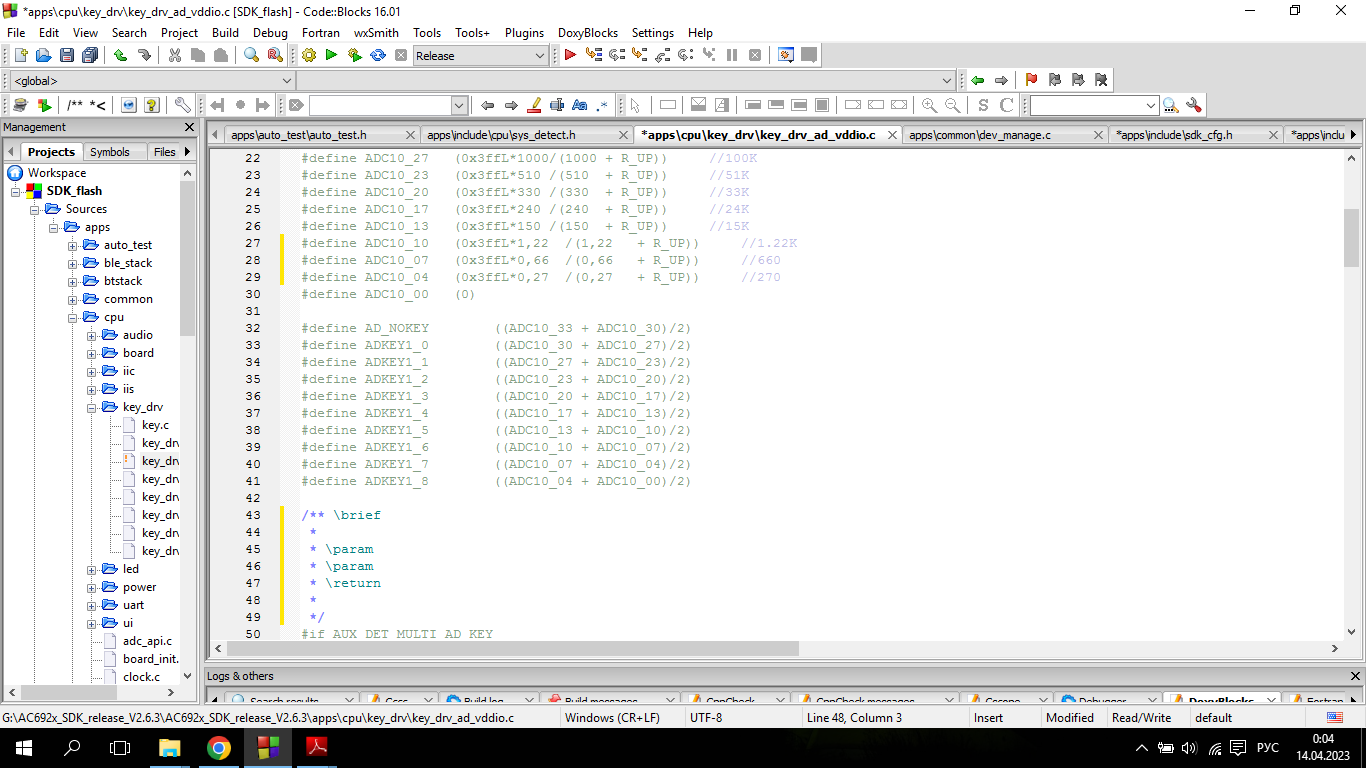Run ThreadSearch with the magnifier icon
1366x768 pixels.
1170,105
